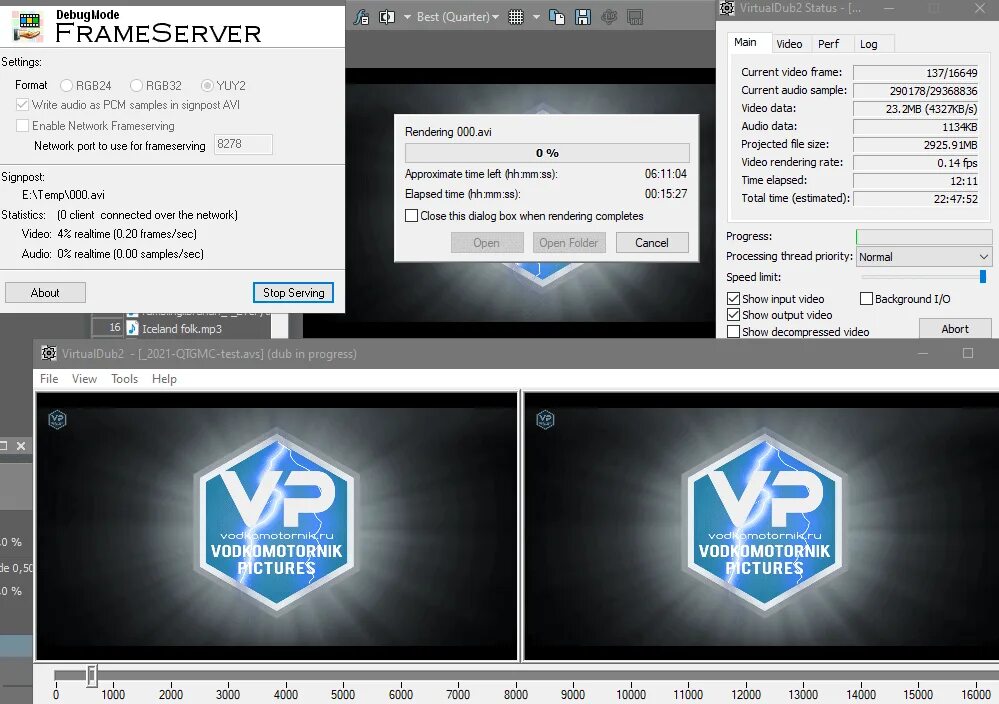Click the 8000 mark on VirtualDub2 timeline
This screenshot has height=704, width=999.
point(515,694)
